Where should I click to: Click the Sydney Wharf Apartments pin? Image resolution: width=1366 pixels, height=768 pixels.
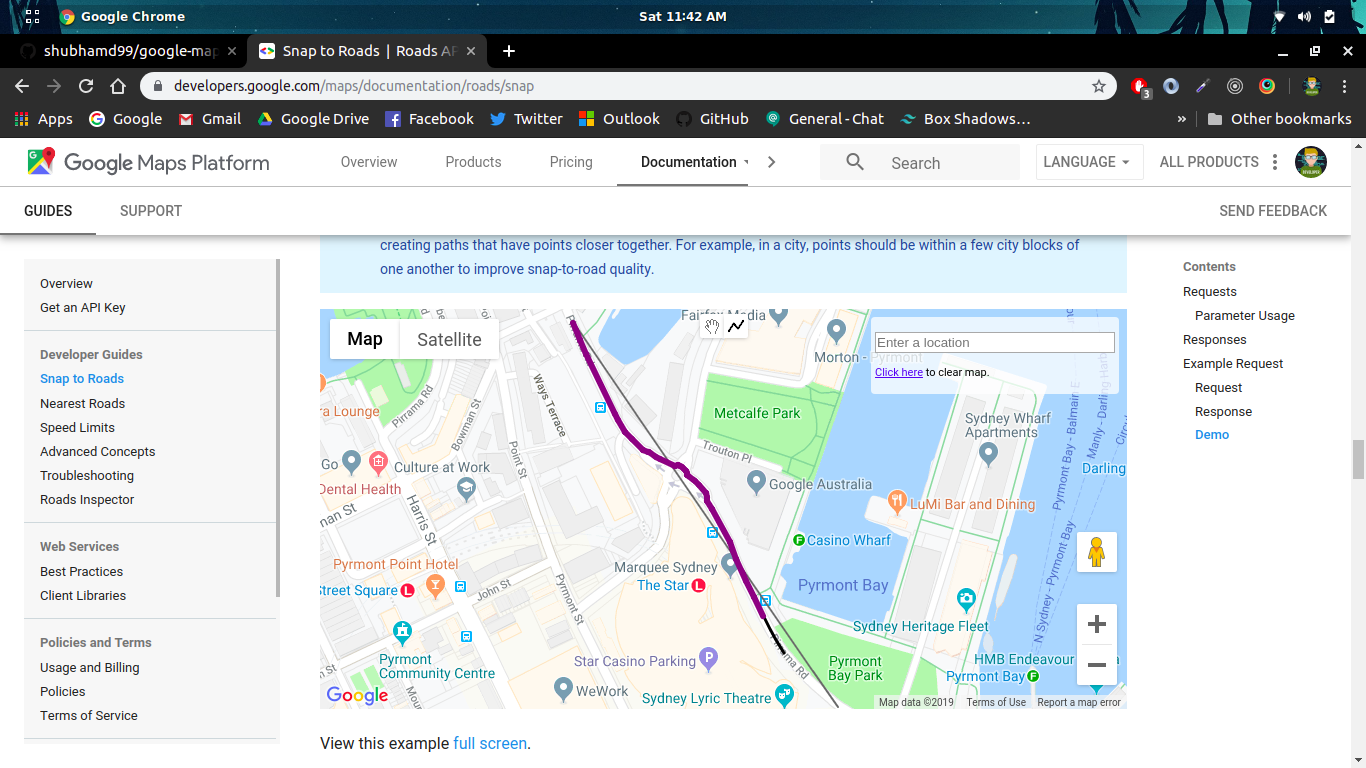(x=989, y=454)
